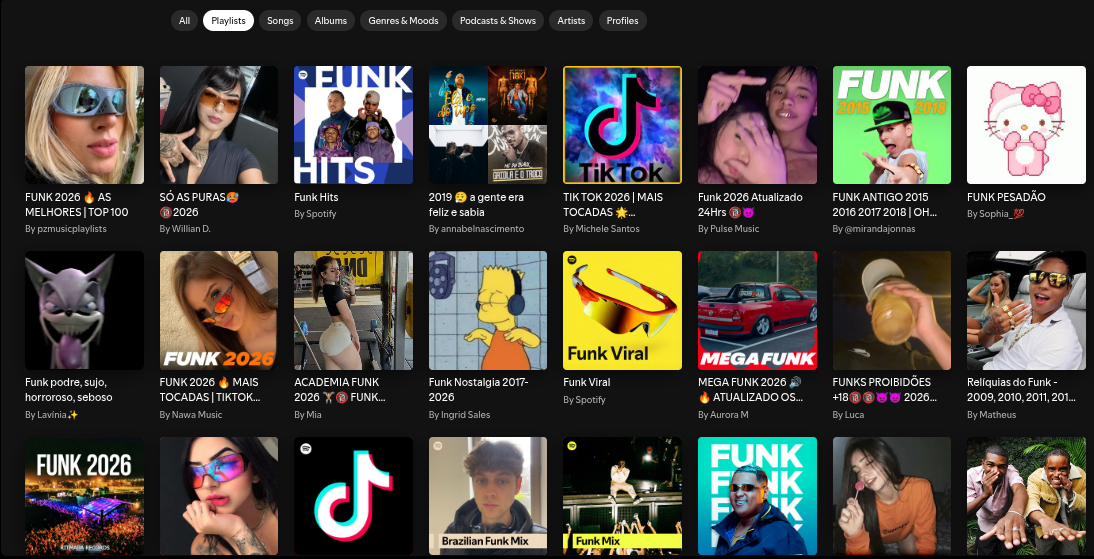Open the black TikTok logo playlist cover
This screenshot has height=559, width=1094.
pos(354,496)
